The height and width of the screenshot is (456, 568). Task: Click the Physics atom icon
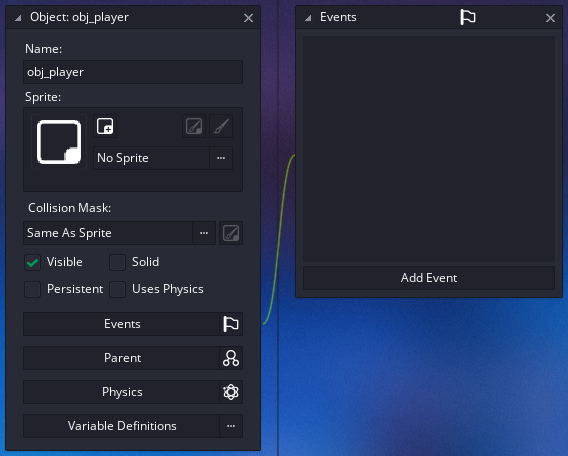[x=231, y=392]
